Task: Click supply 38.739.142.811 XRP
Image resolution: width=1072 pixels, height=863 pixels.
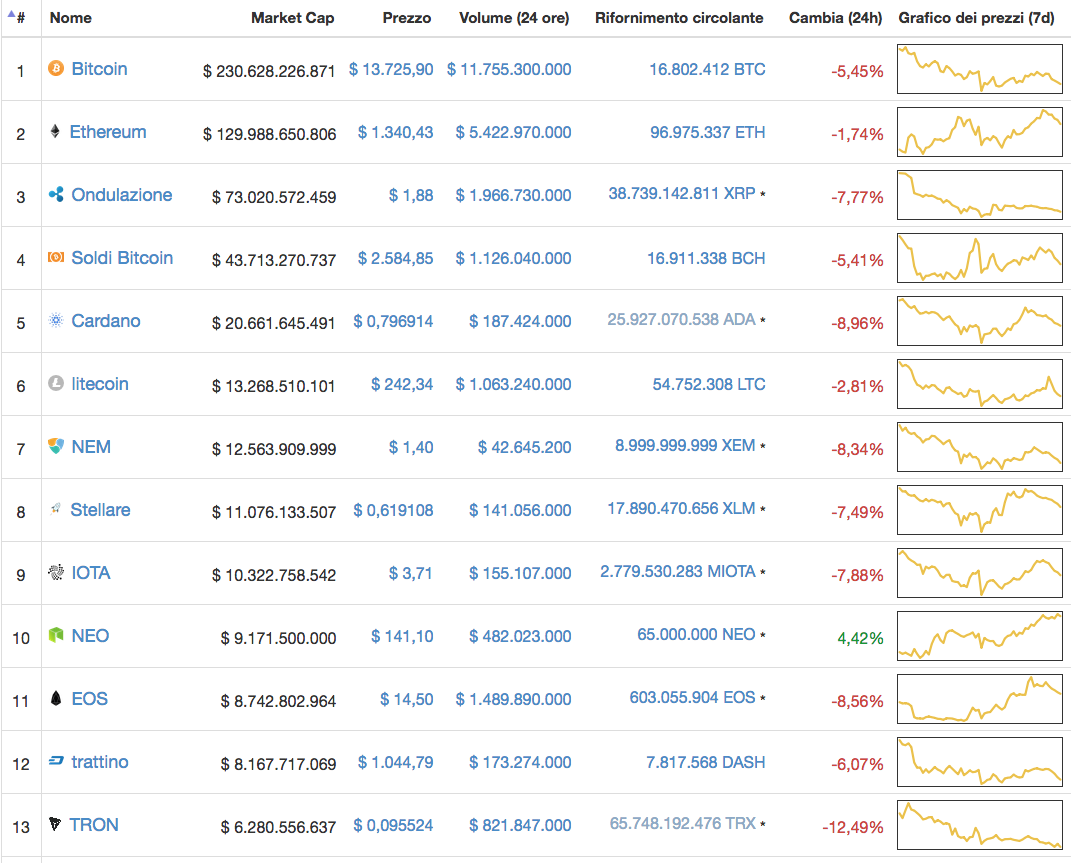Action: (682, 194)
